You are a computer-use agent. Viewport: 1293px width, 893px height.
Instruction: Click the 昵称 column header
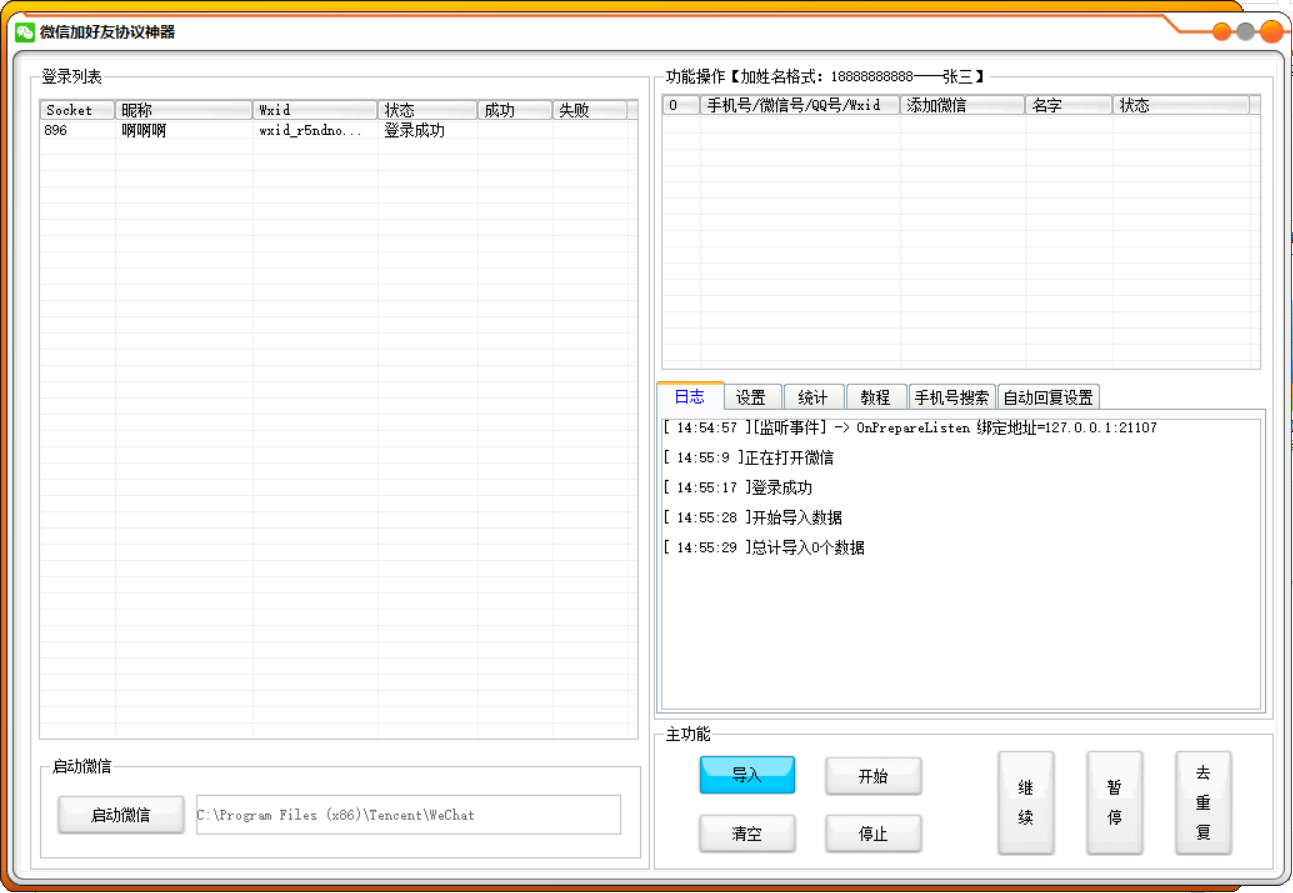pos(183,110)
